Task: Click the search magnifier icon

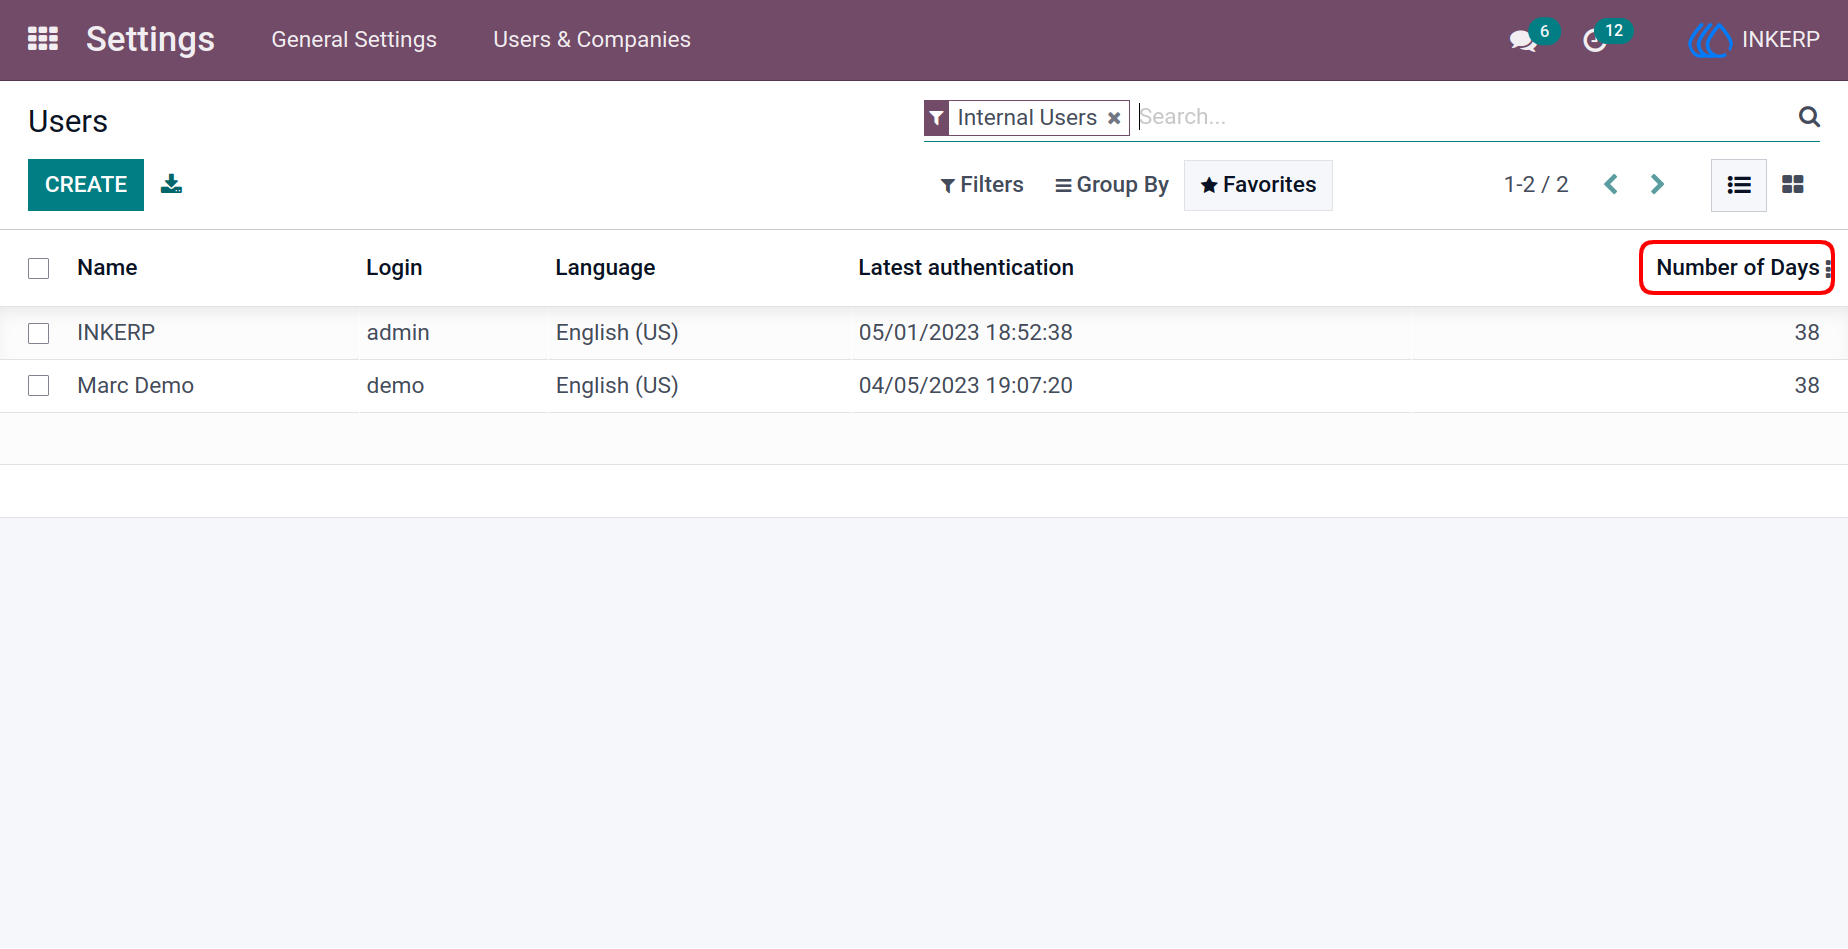Action: tap(1809, 117)
